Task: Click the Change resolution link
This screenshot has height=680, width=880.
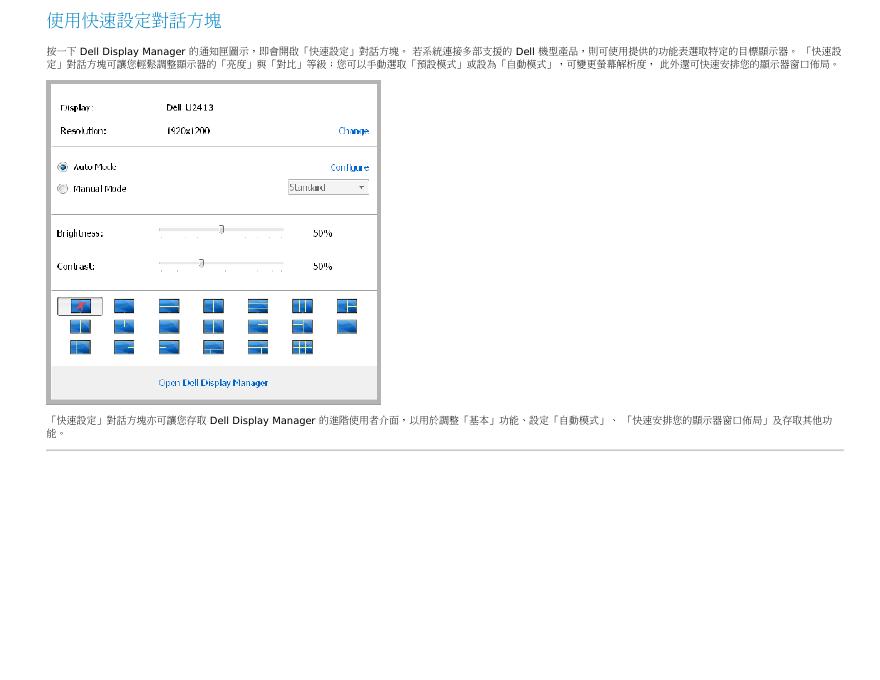Action: [353, 131]
